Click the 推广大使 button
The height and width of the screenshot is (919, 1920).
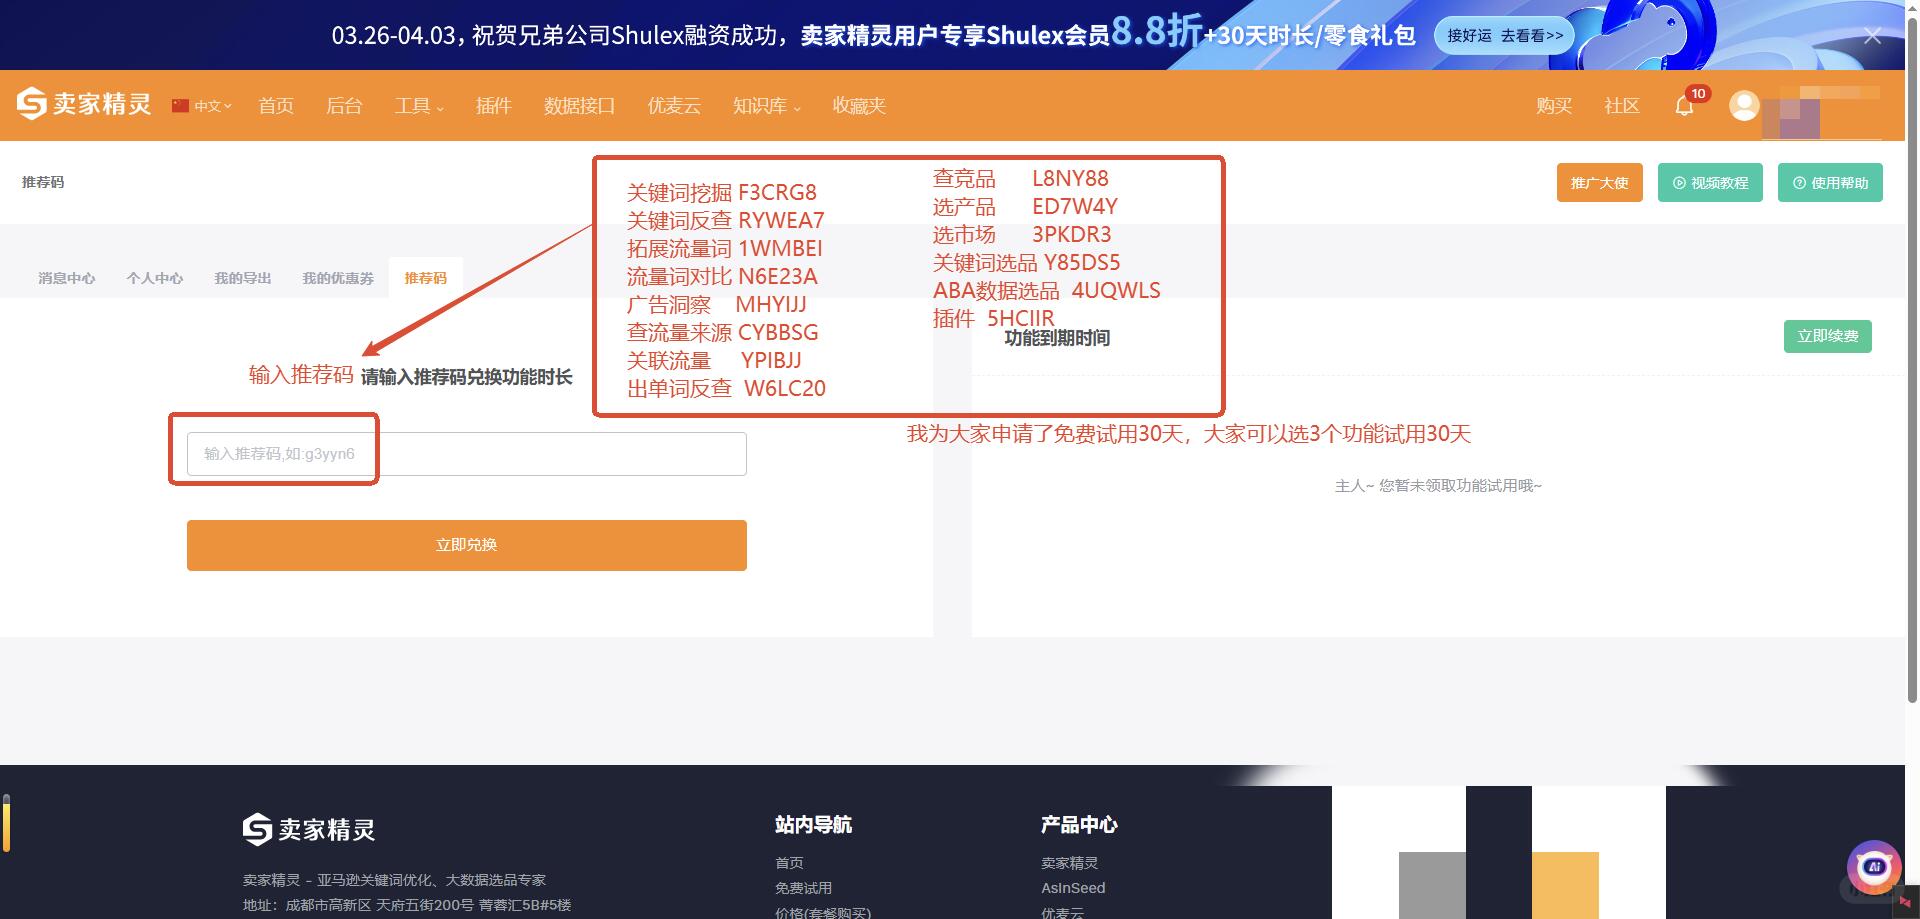click(1600, 183)
